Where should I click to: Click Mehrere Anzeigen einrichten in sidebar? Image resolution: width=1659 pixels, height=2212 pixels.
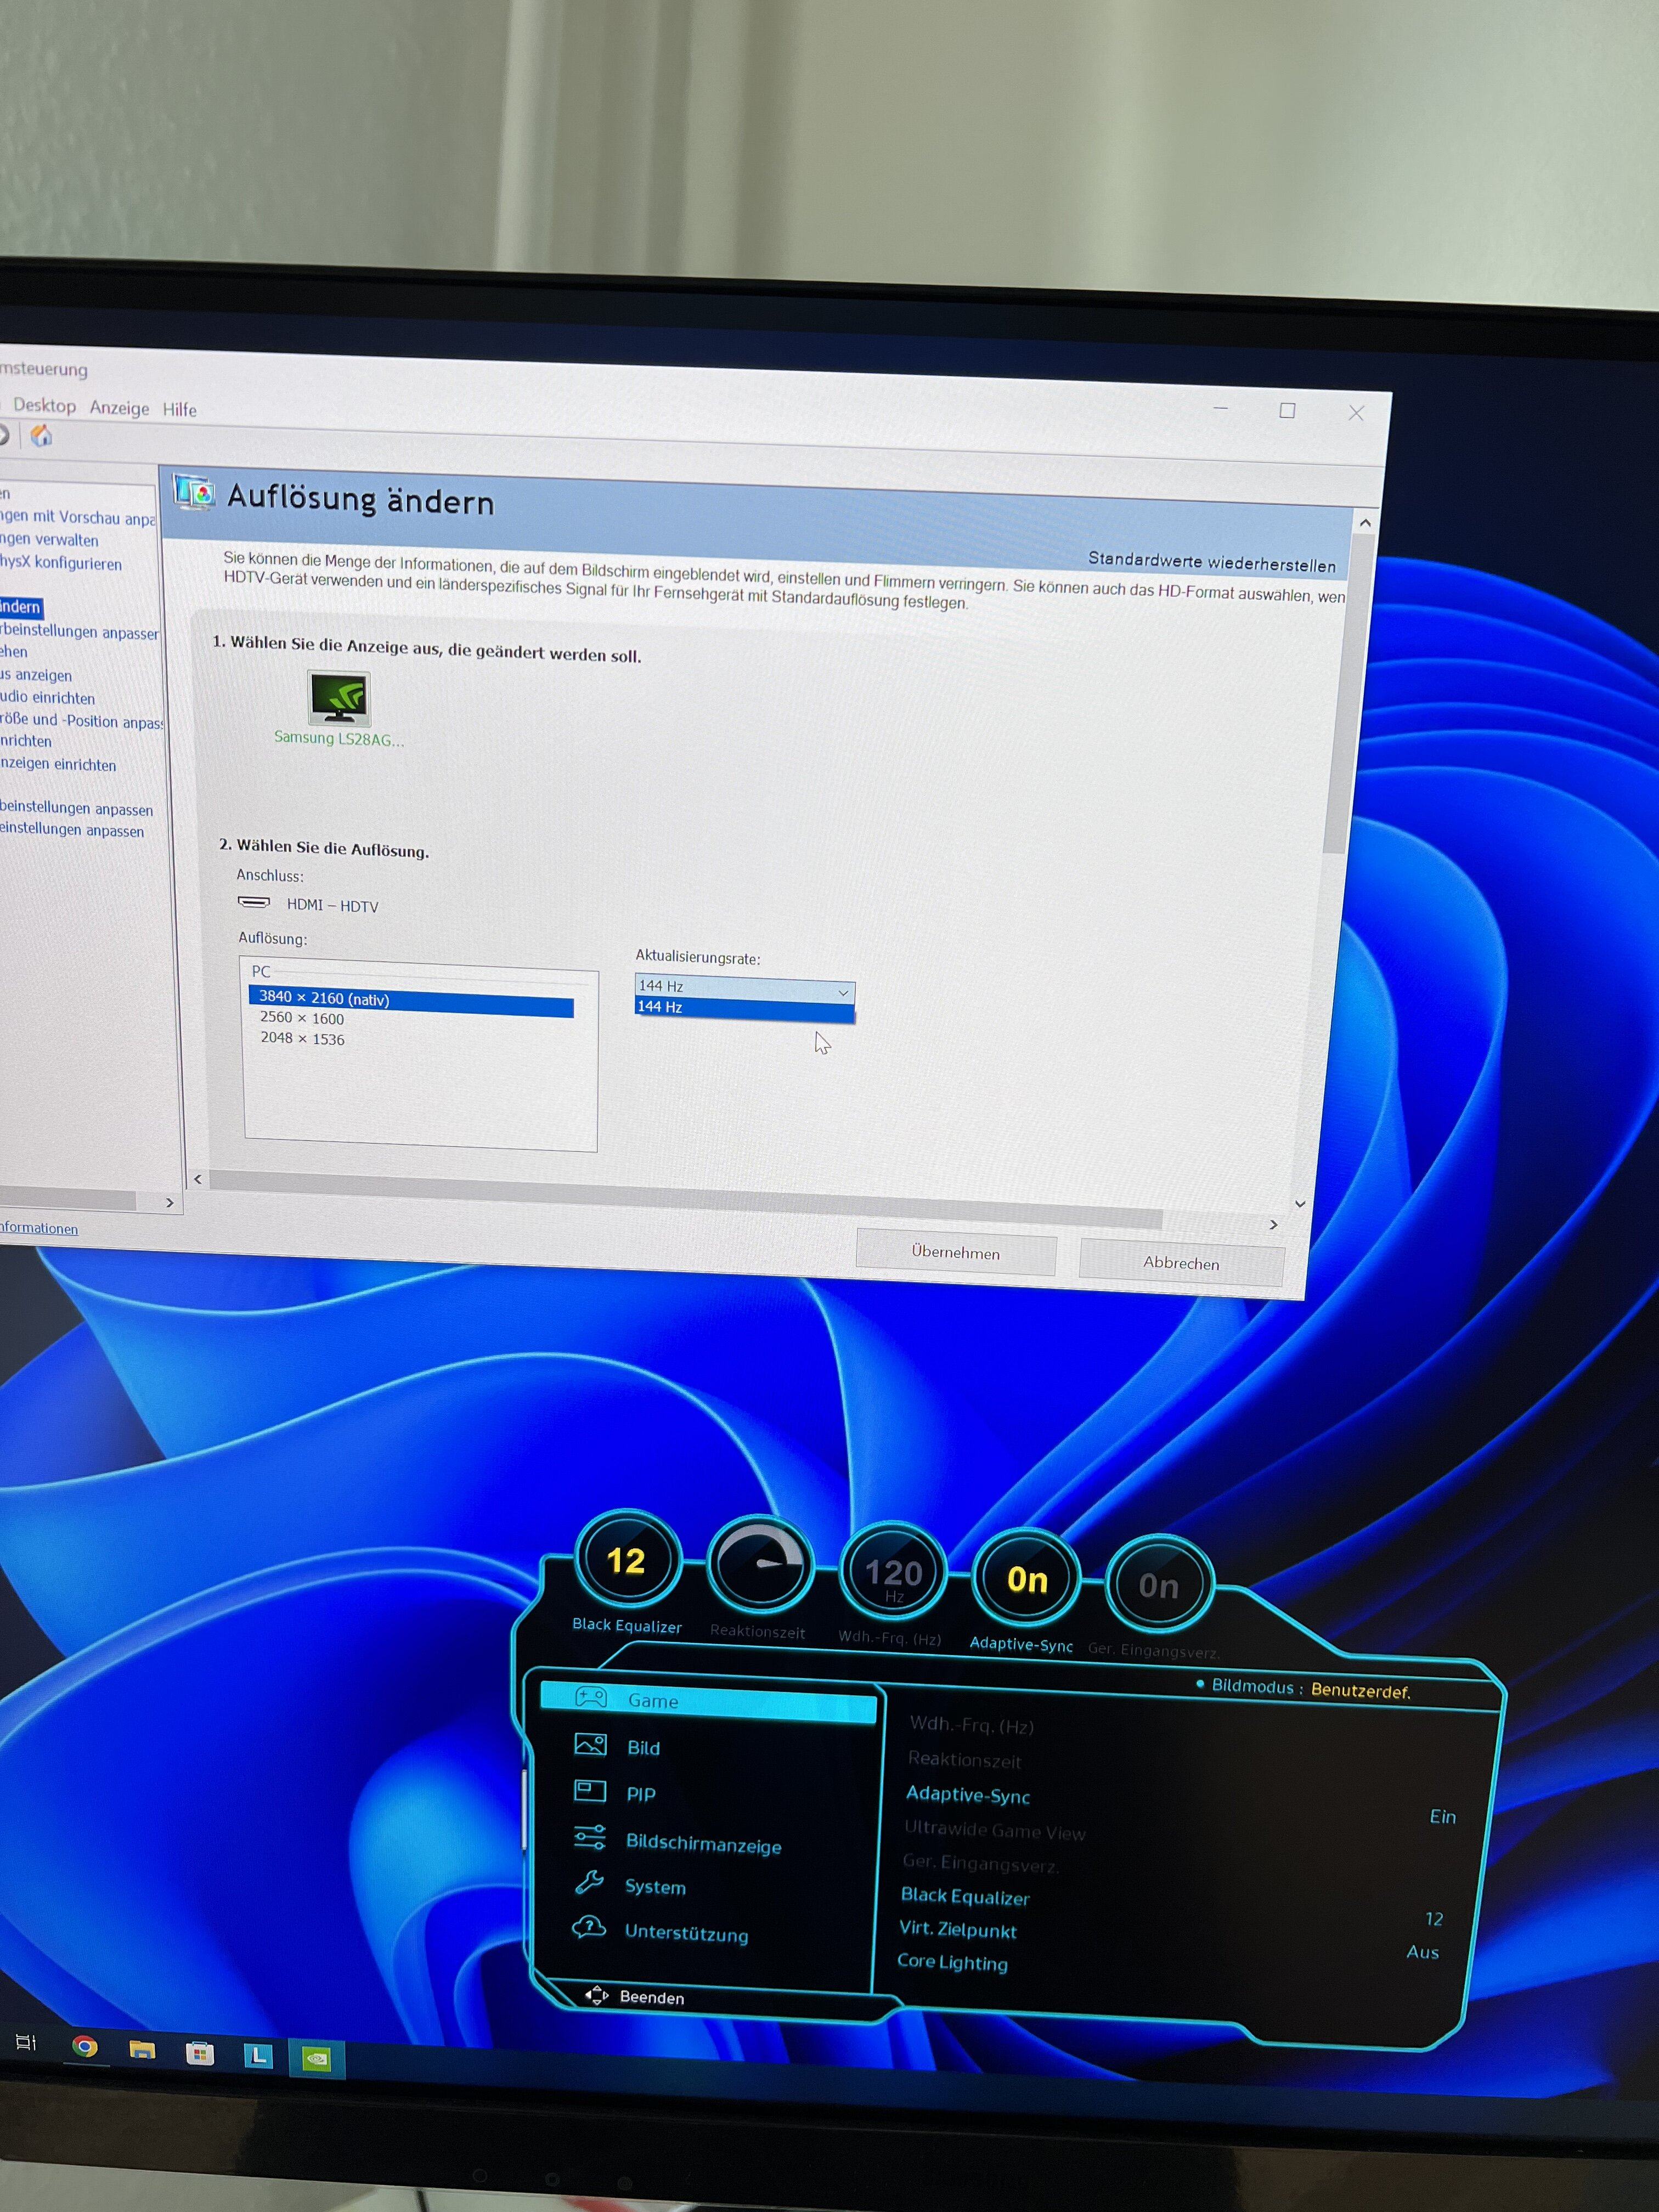(58, 764)
